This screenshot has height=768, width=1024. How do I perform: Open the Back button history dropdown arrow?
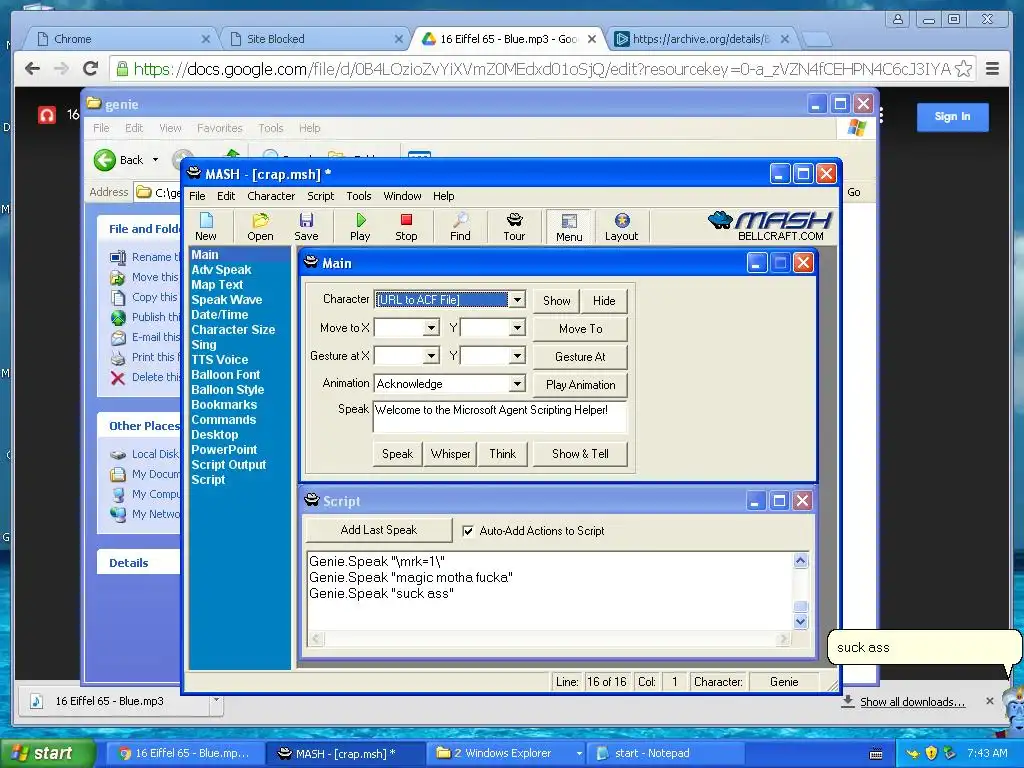tap(155, 159)
